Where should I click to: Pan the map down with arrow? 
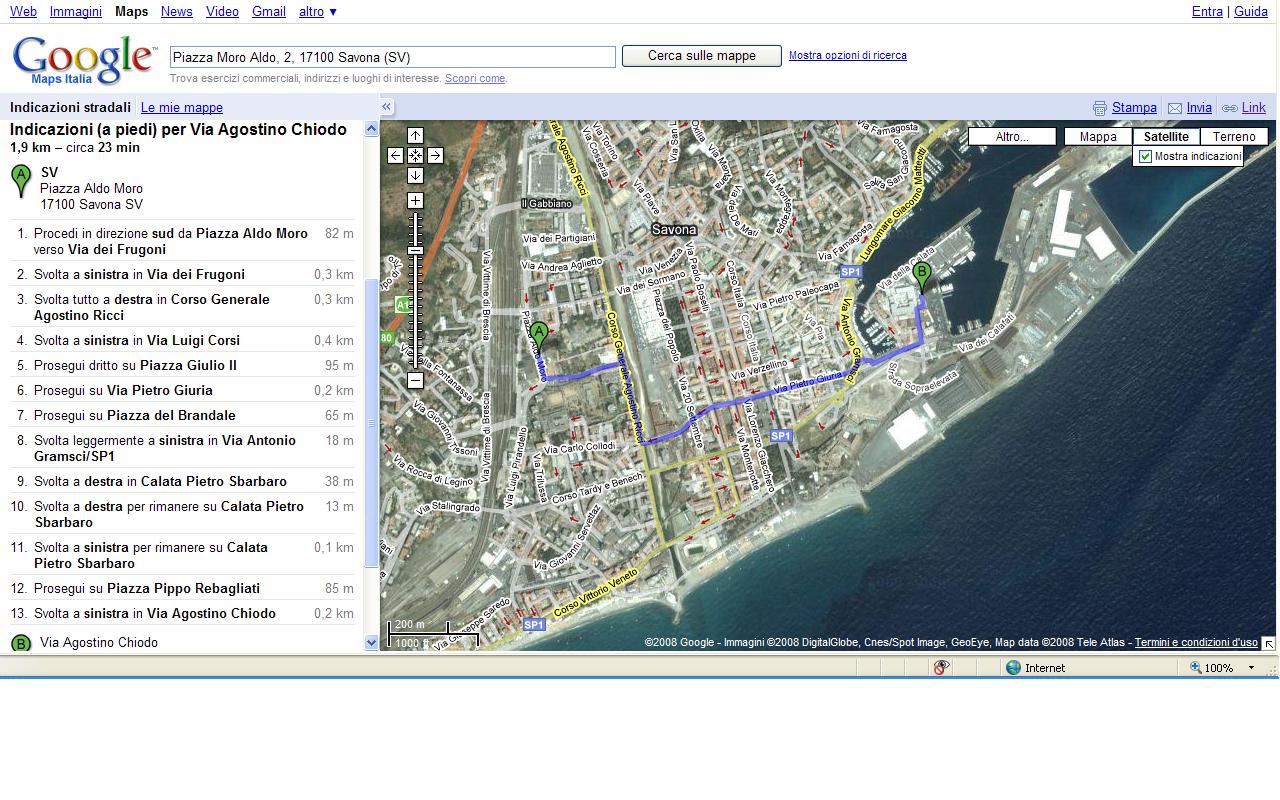pos(415,175)
